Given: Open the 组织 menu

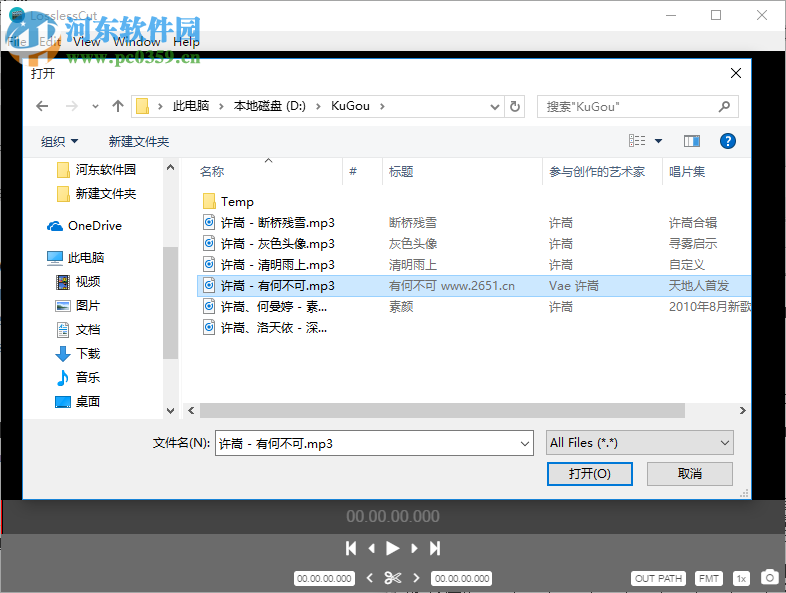Looking at the screenshot, I should pyautogui.click(x=59, y=141).
